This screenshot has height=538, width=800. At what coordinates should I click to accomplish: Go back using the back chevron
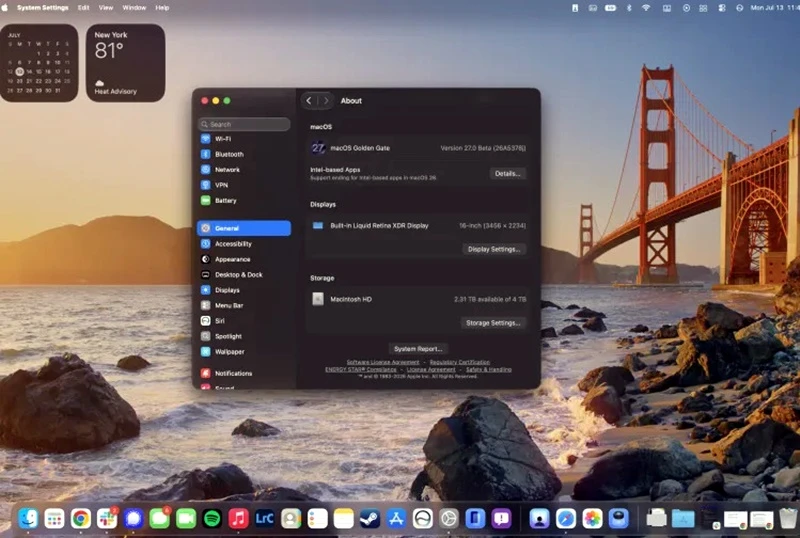pos(309,101)
